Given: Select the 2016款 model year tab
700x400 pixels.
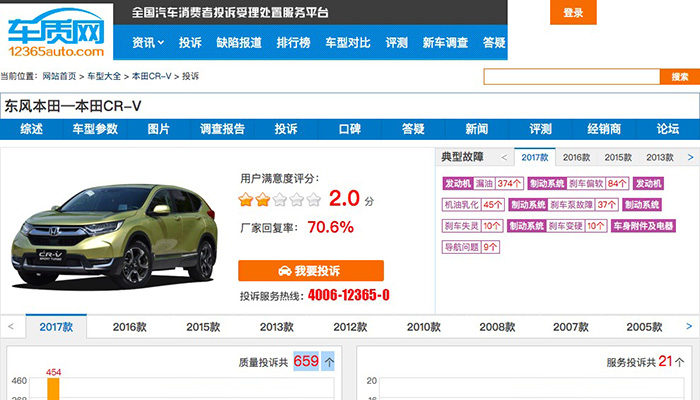Looking at the screenshot, I should click(x=129, y=327).
